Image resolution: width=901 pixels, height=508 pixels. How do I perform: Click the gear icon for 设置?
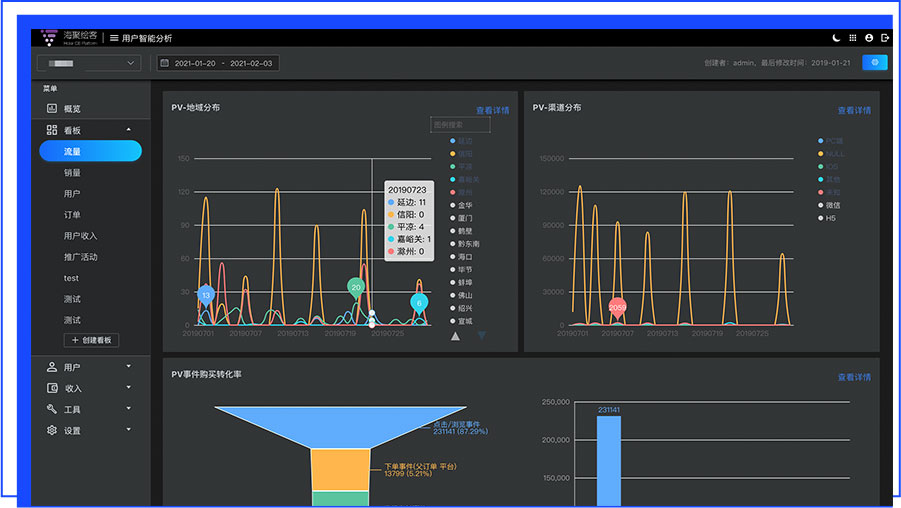coord(52,430)
